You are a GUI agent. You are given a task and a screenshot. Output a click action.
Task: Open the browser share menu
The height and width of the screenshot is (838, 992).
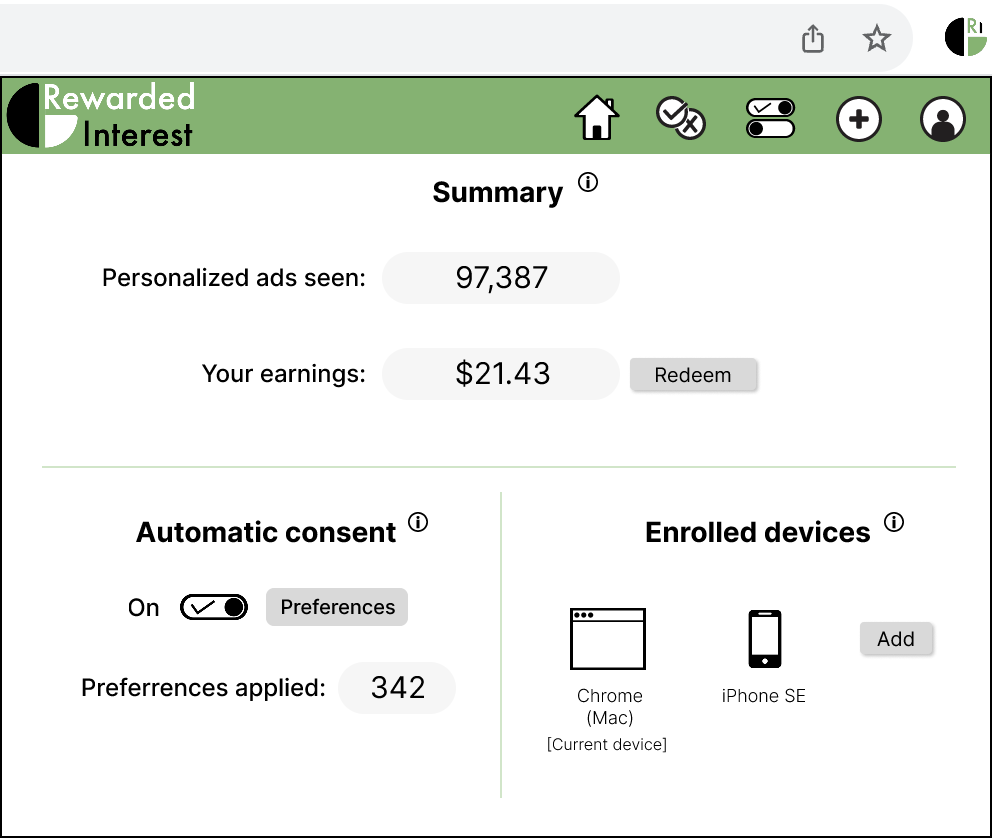click(812, 38)
